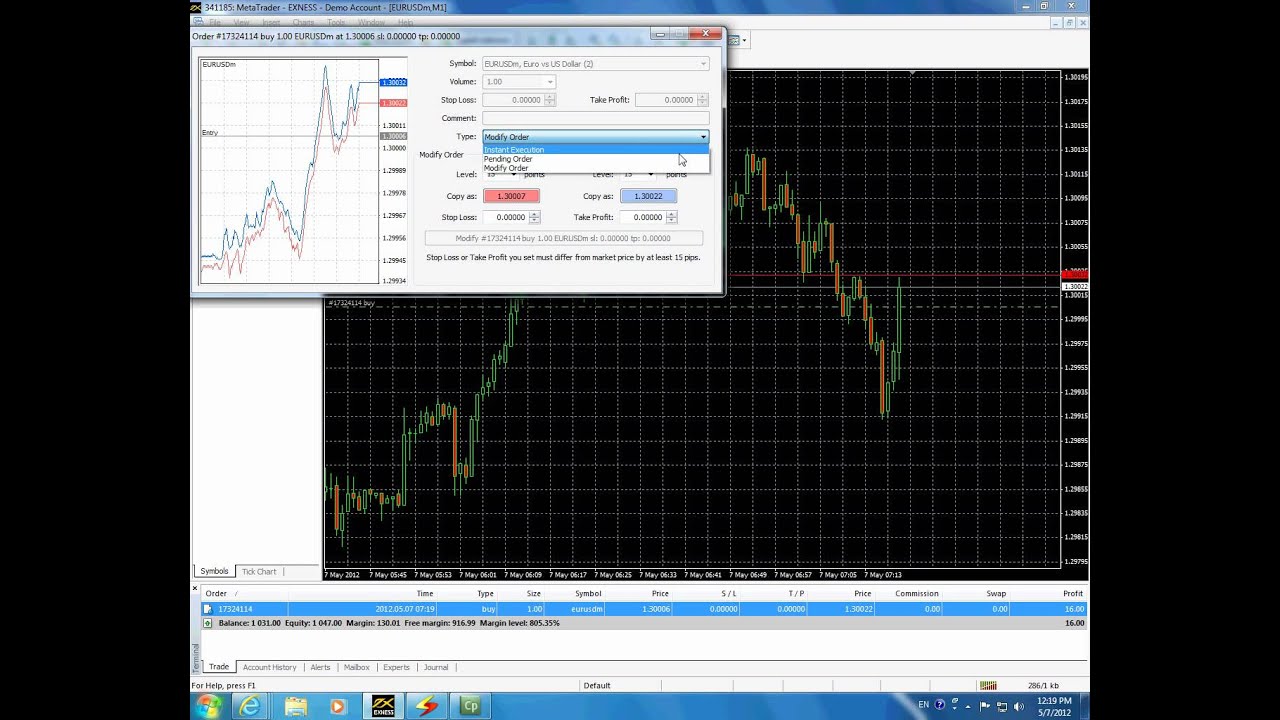Open the Journal tab in Terminal

pos(436,667)
